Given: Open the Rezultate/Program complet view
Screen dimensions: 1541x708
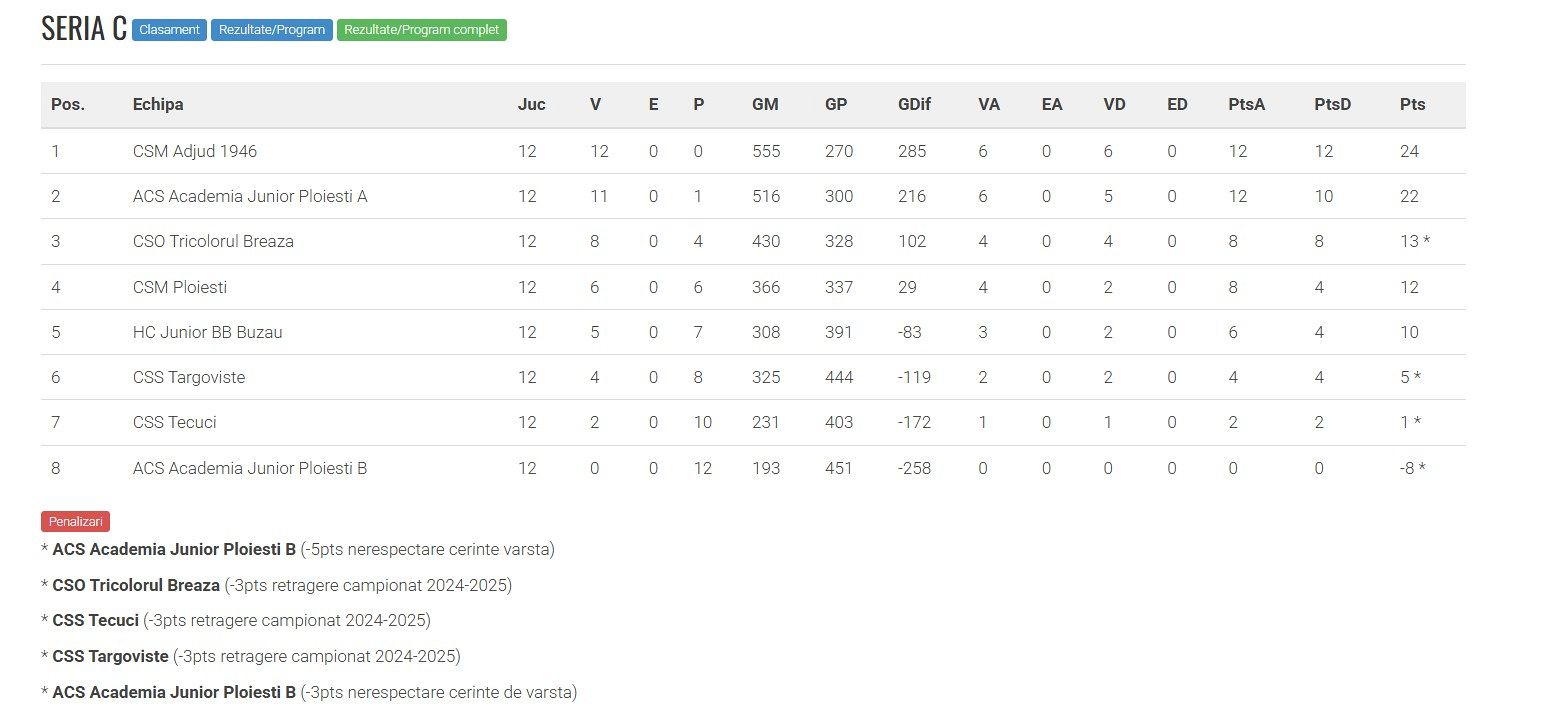Looking at the screenshot, I should tap(422, 30).
